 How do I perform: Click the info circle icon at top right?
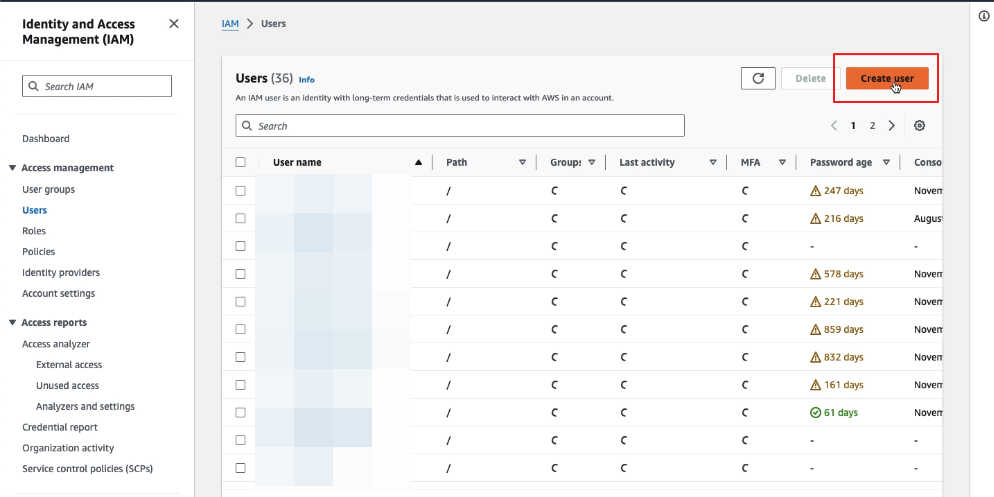tap(984, 17)
